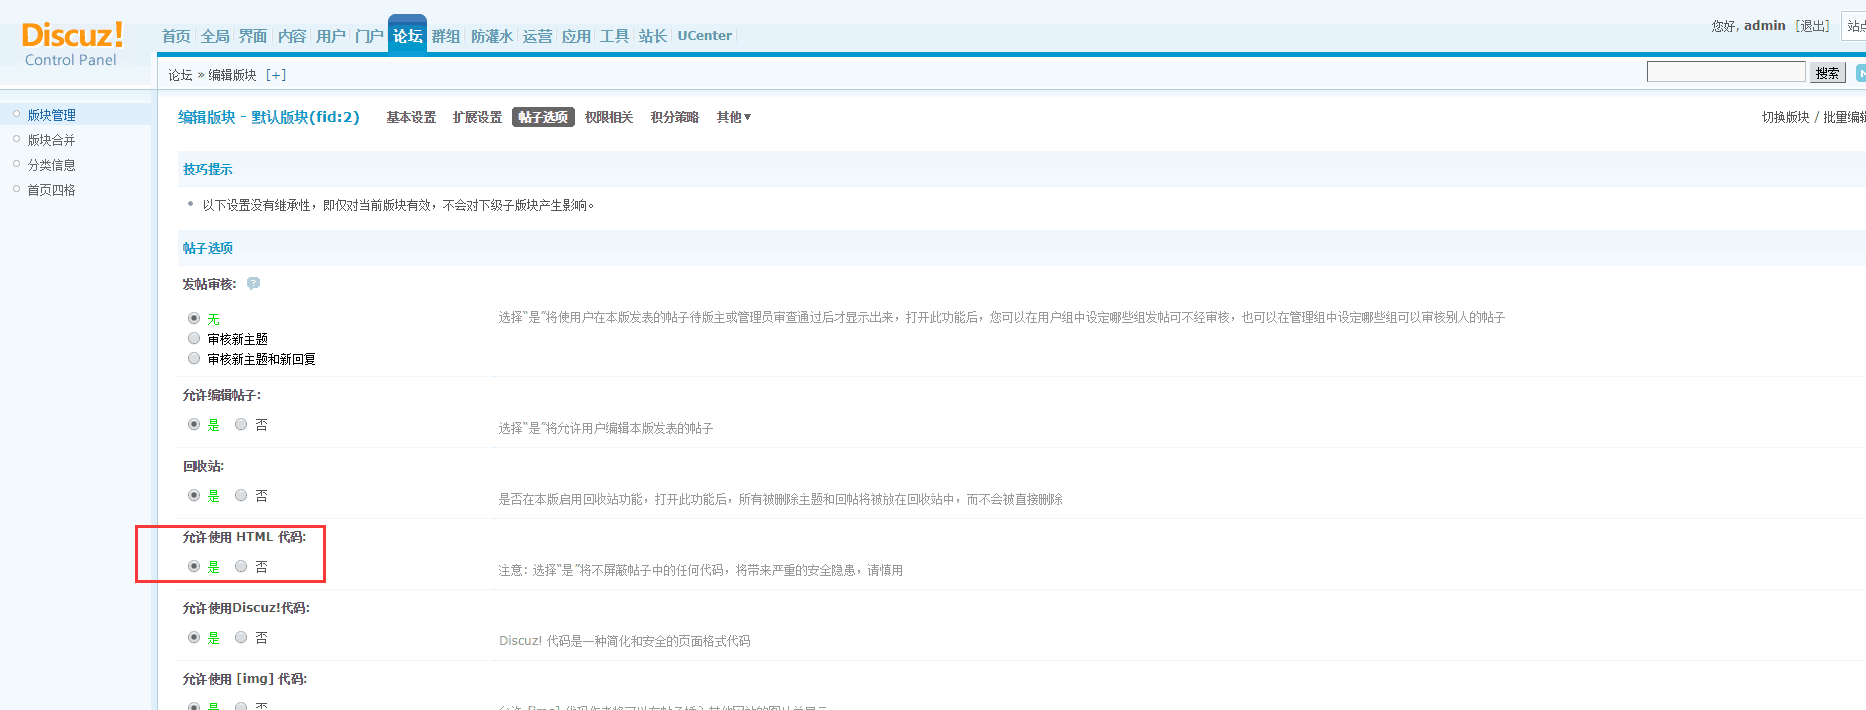
Task: Expand the 其他 dropdown tab
Action: [733, 117]
